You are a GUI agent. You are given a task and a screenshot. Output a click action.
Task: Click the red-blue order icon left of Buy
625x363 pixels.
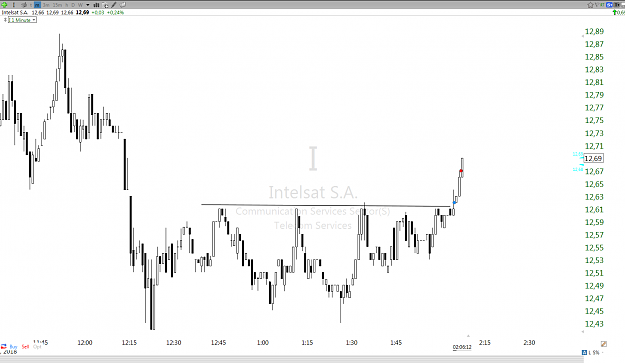pos(4,347)
